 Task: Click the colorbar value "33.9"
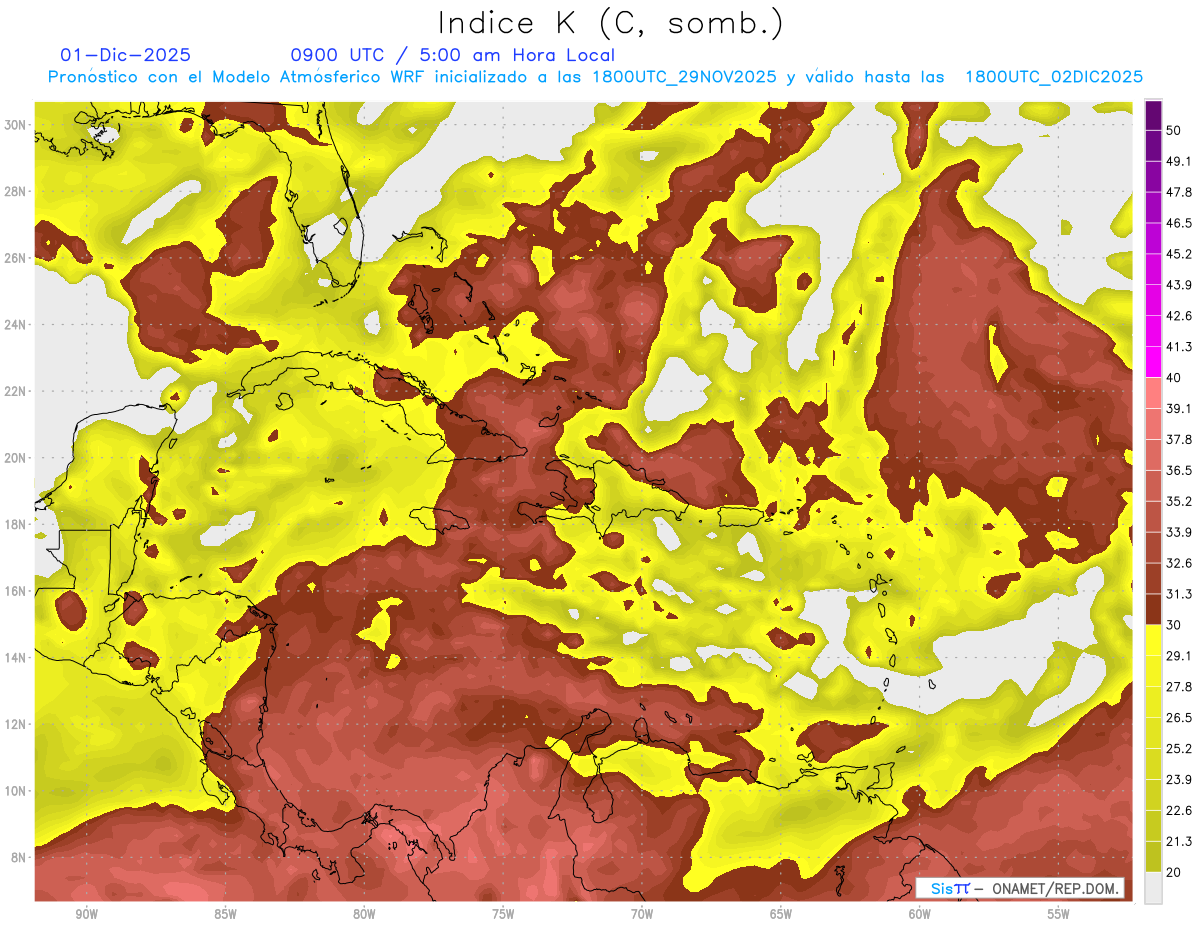[1178, 532]
